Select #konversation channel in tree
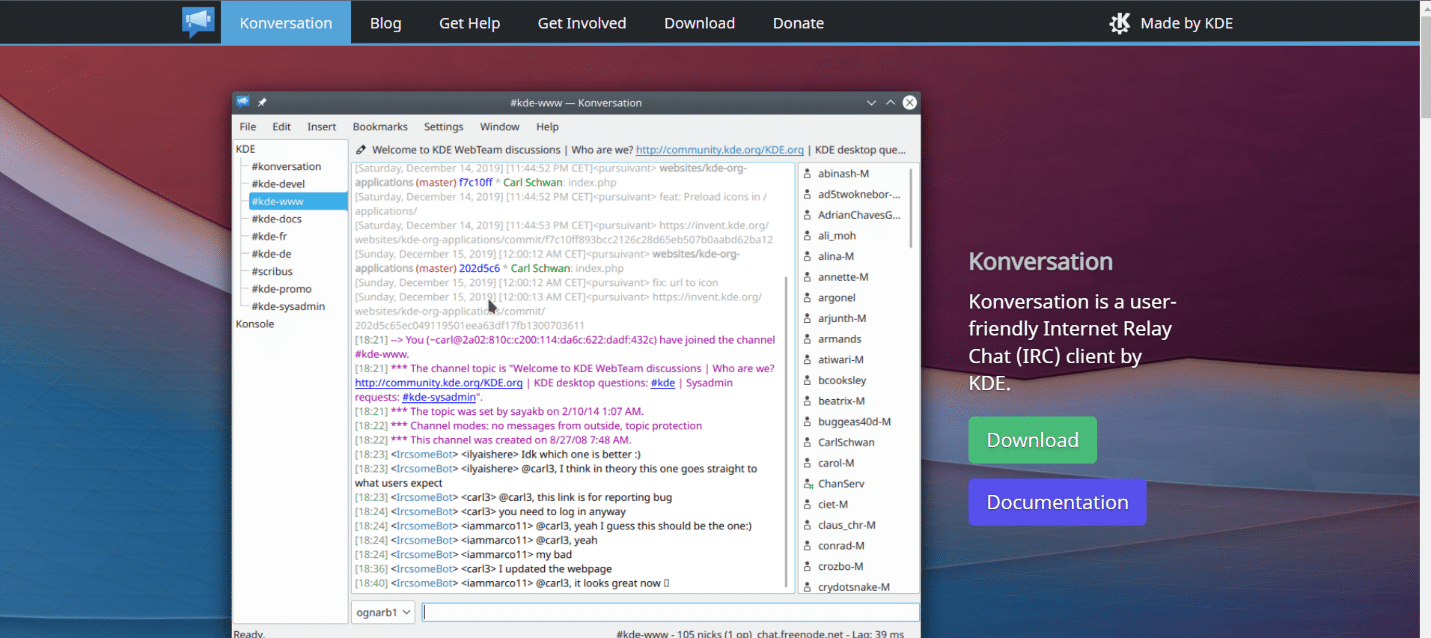This screenshot has width=1431, height=638. click(x=286, y=167)
